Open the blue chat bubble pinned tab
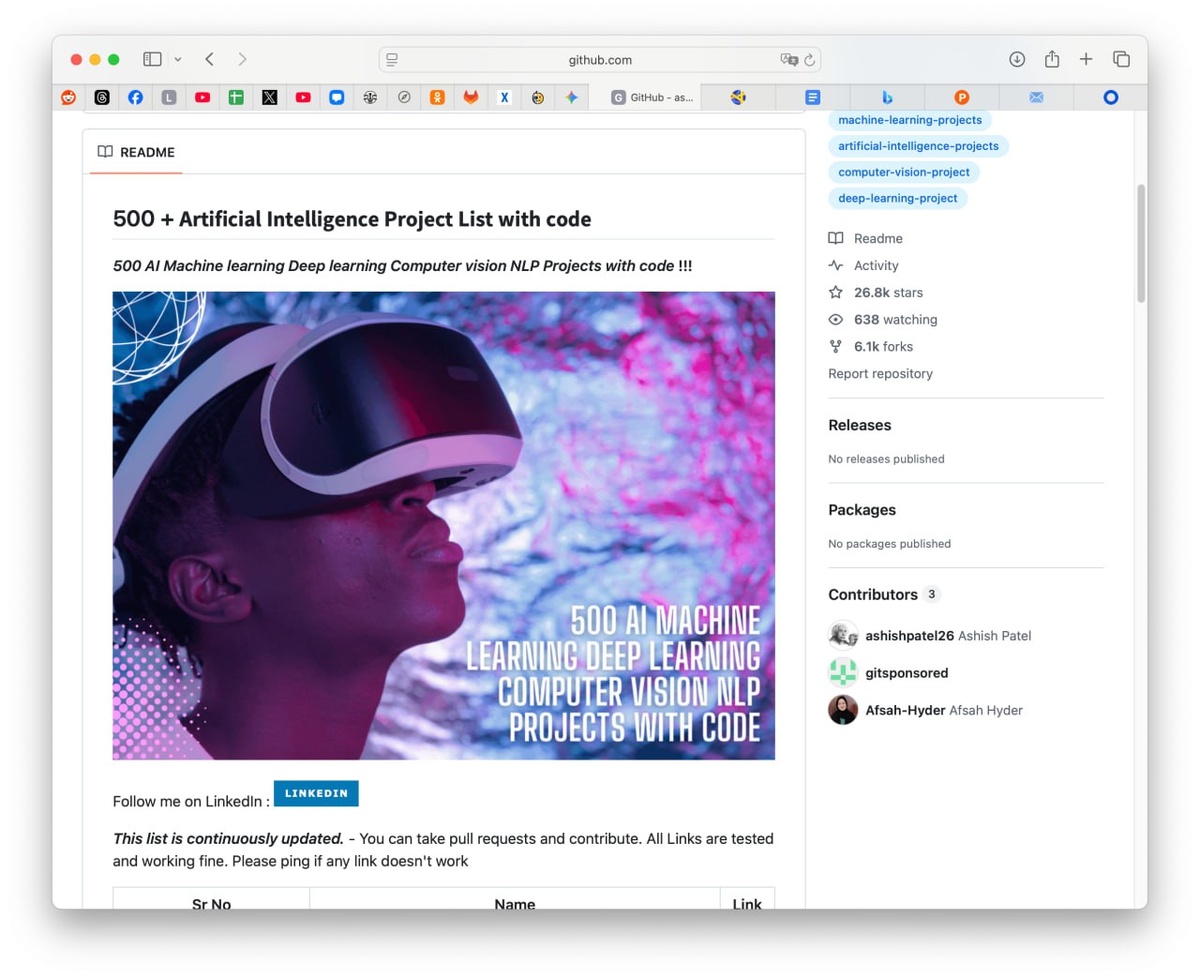The image size is (1200, 978). (x=337, y=97)
